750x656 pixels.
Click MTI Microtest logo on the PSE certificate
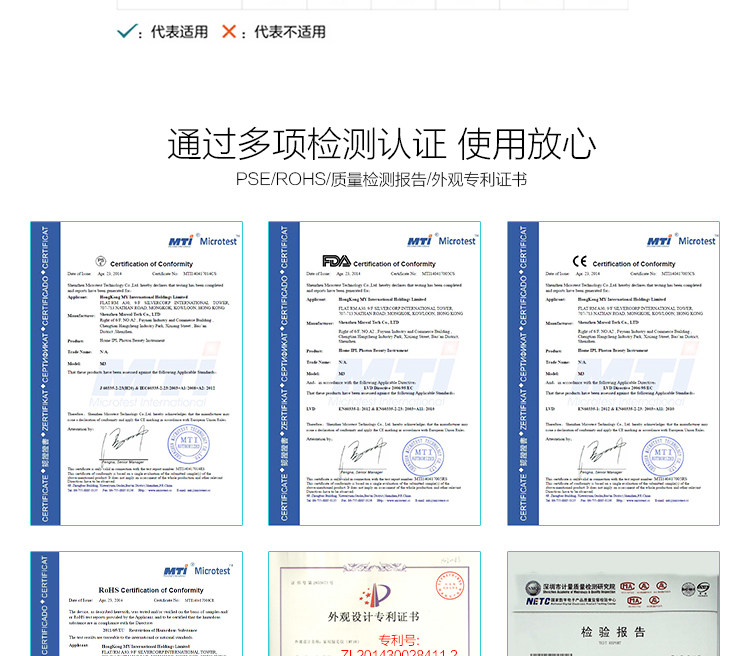point(203,240)
